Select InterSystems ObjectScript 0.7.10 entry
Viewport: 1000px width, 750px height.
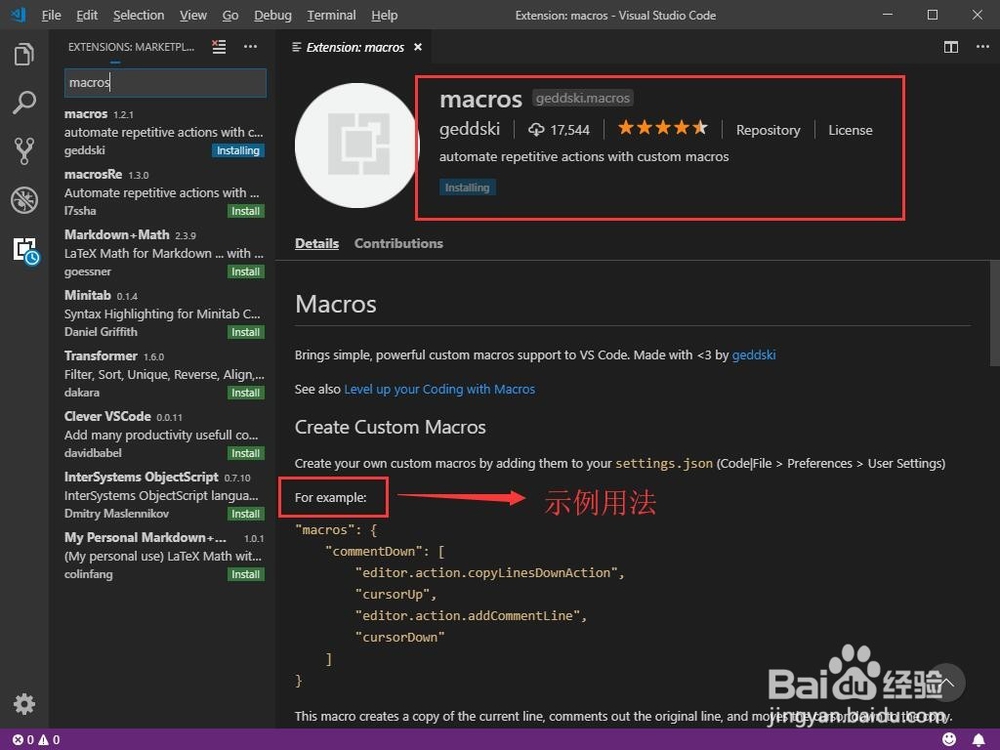tap(164, 496)
